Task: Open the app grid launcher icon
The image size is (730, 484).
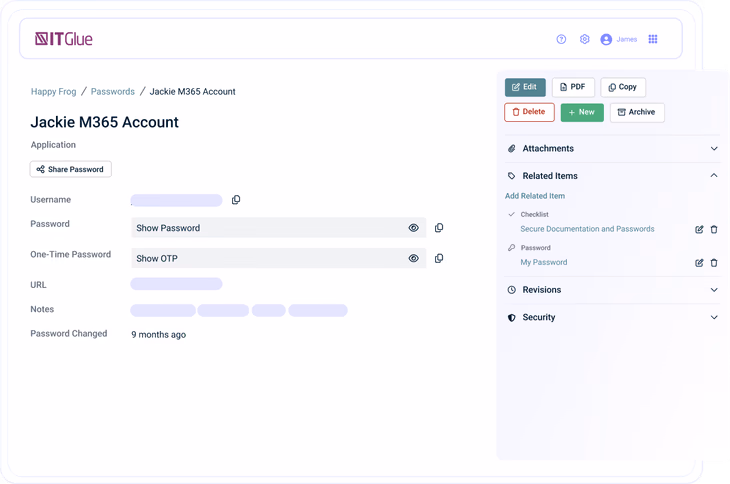Action: [653, 40]
